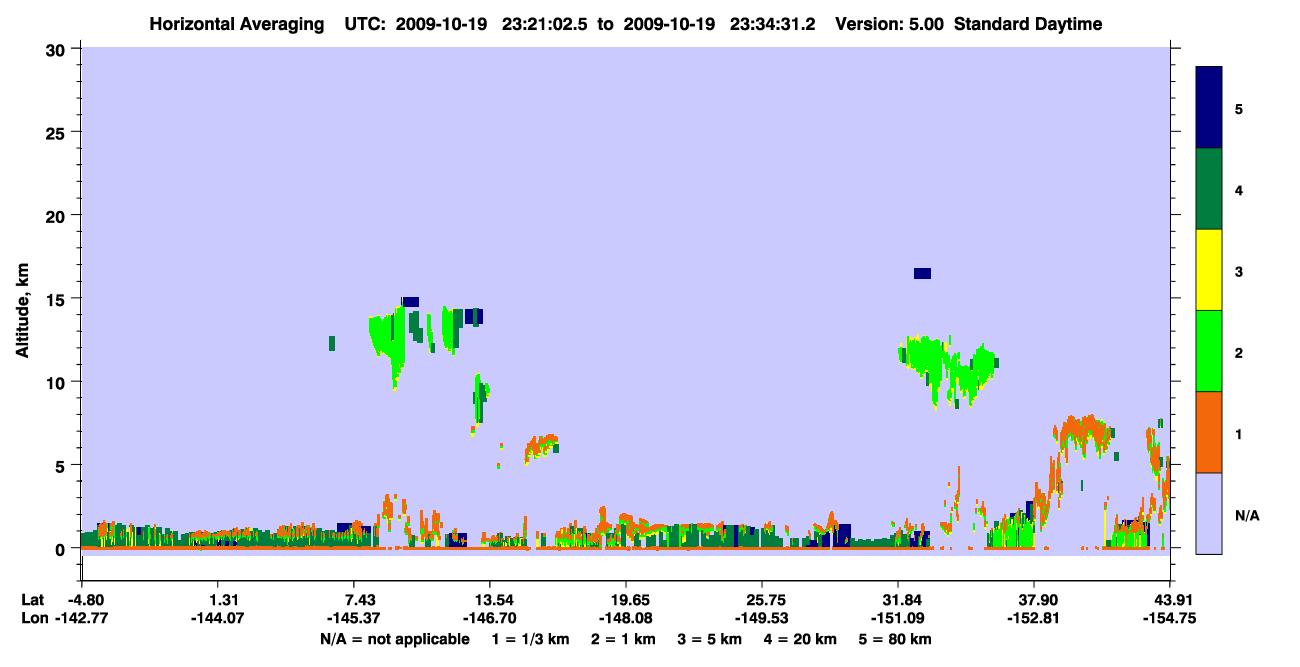1300x667 pixels.
Task: Click longitude value -148.08
Action: coord(625,618)
